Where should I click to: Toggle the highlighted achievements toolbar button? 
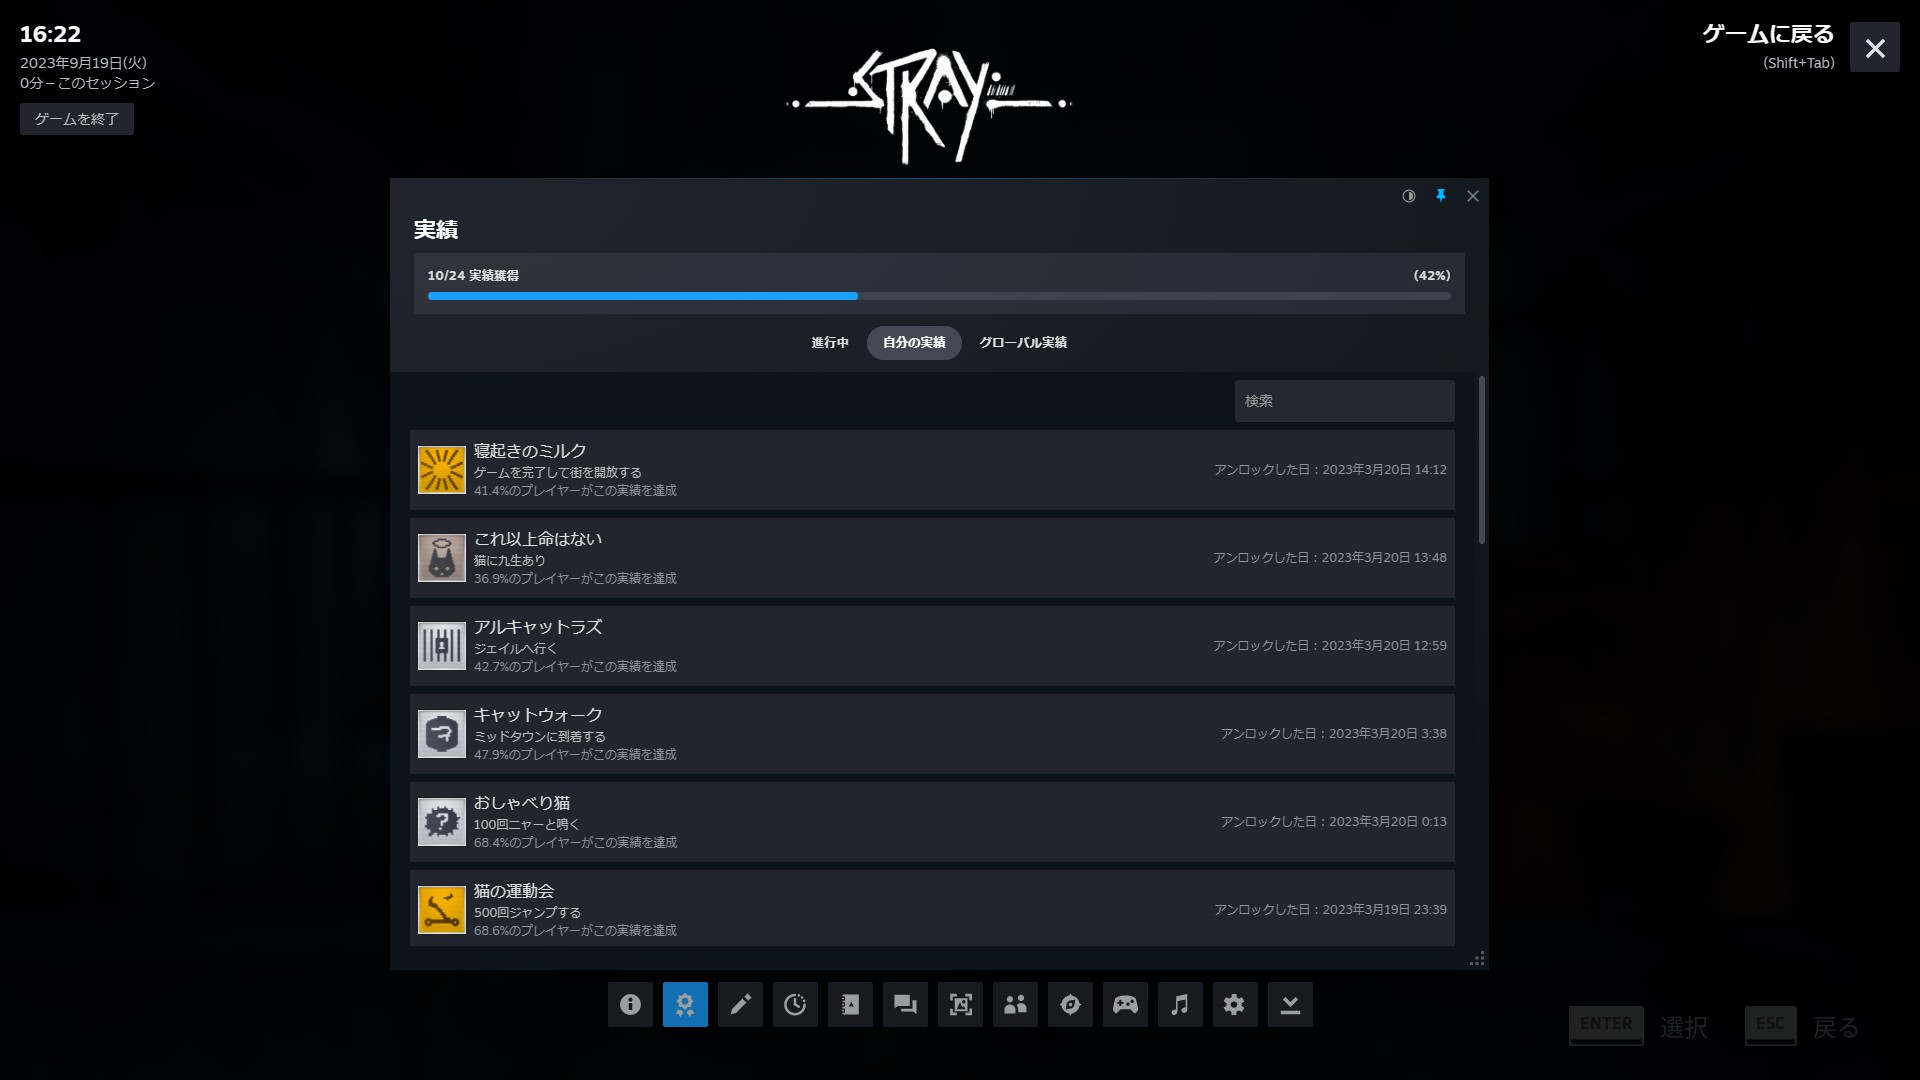685,1004
